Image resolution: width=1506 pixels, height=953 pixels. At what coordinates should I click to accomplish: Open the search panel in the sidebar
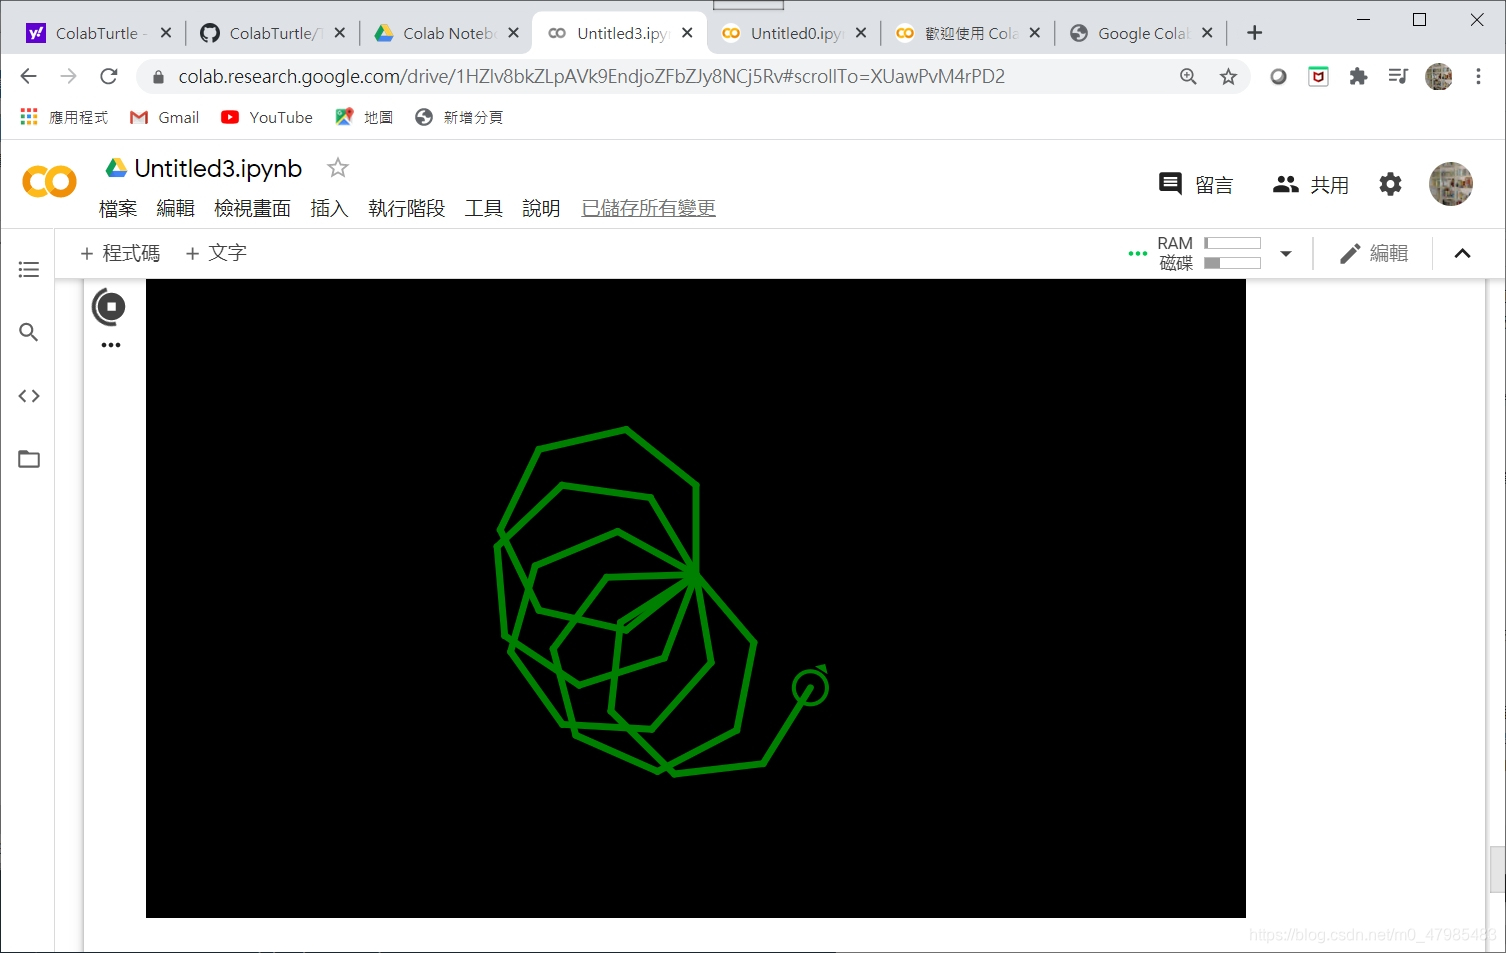pos(28,332)
